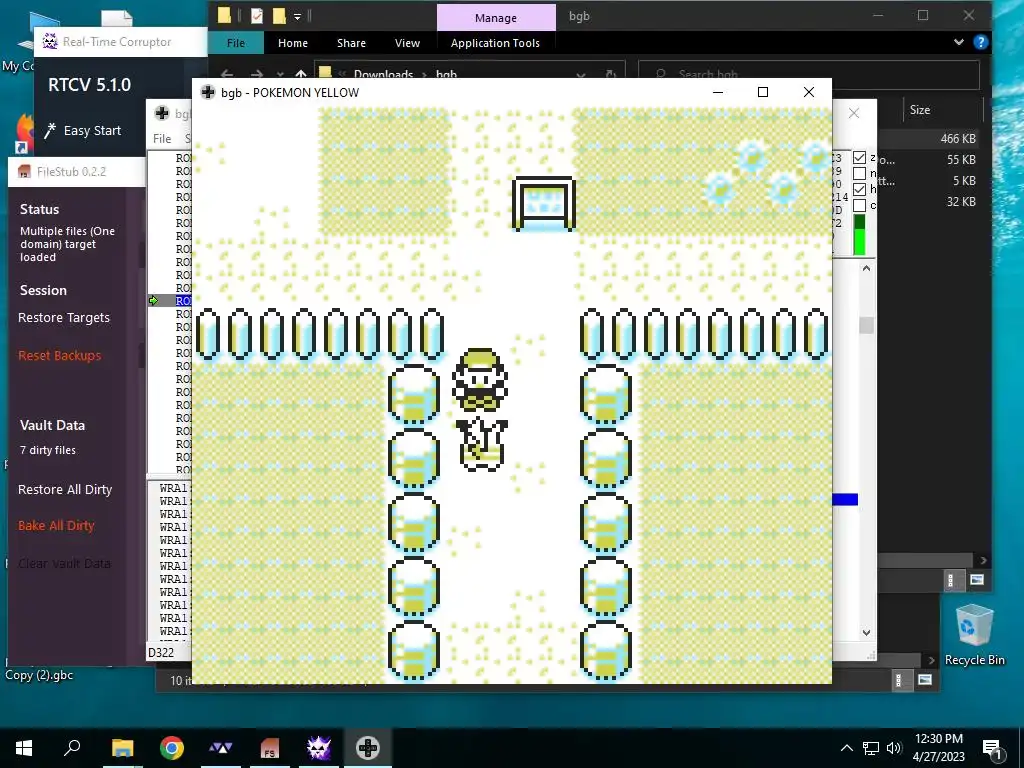Switch to the Home ribbon tab
1024x768 pixels.
(293, 43)
